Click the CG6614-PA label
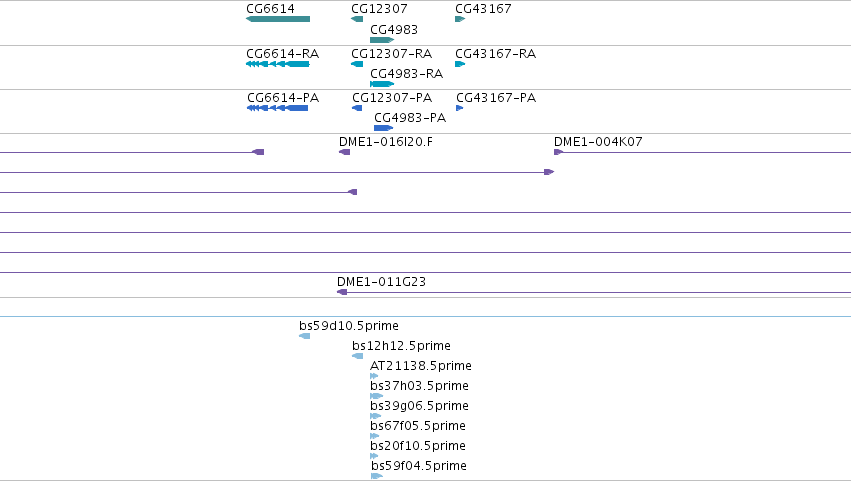The width and height of the screenshot is (851, 481). (x=283, y=98)
